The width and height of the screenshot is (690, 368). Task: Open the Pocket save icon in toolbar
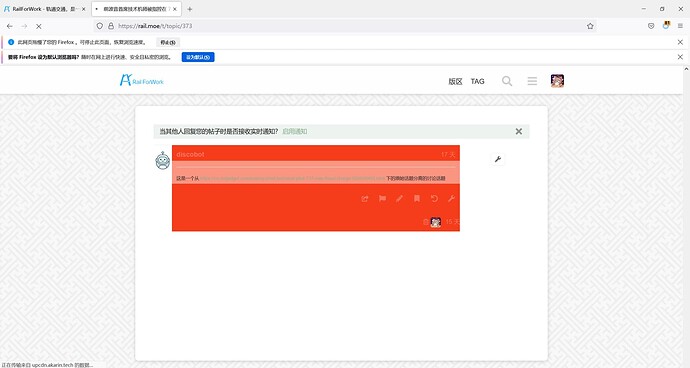pos(651,26)
